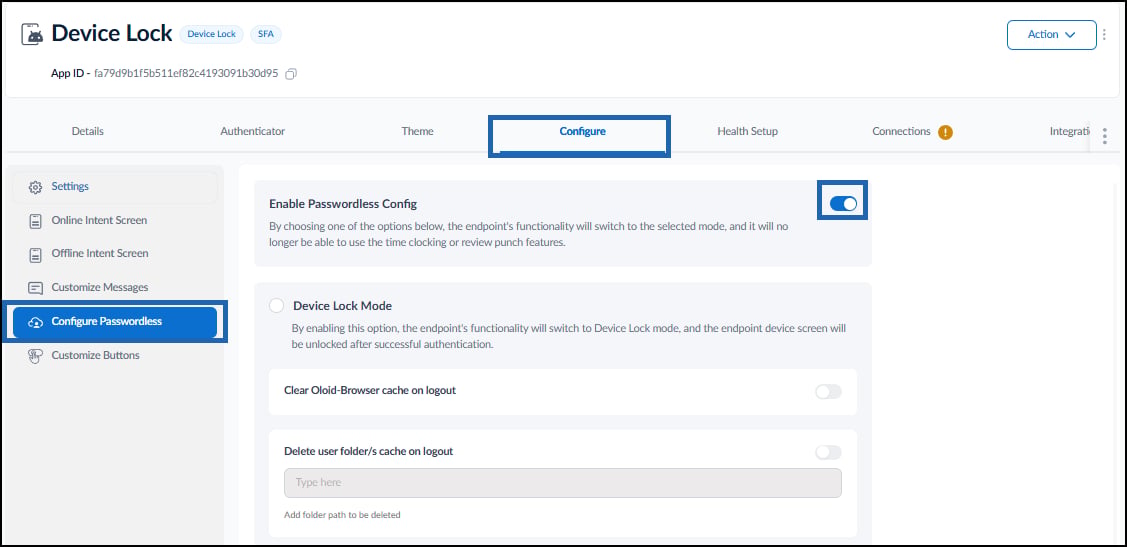This screenshot has height=547, width=1127.
Task: Expand the Action dropdown button
Action: (x=1052, y=35)
